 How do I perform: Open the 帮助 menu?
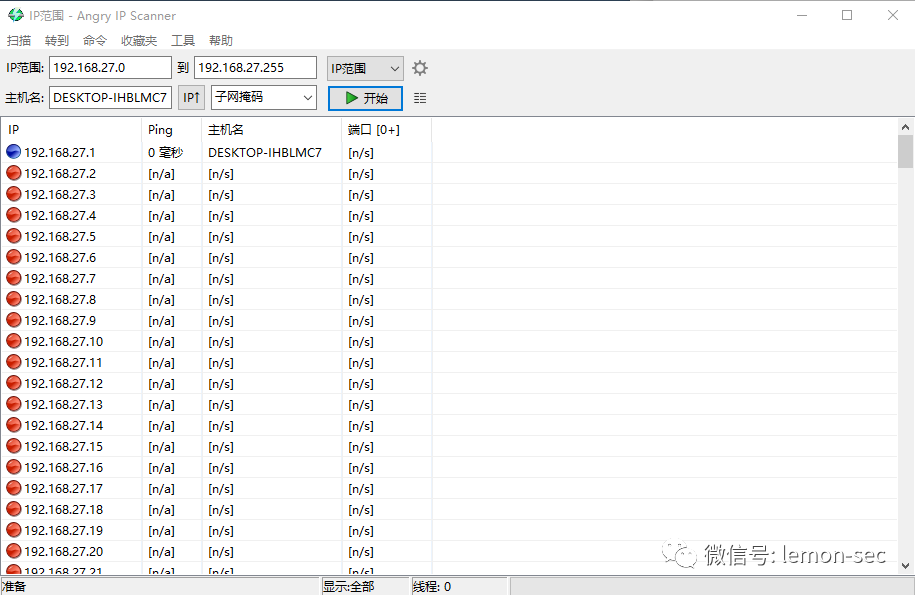click(x=221, y=40)
